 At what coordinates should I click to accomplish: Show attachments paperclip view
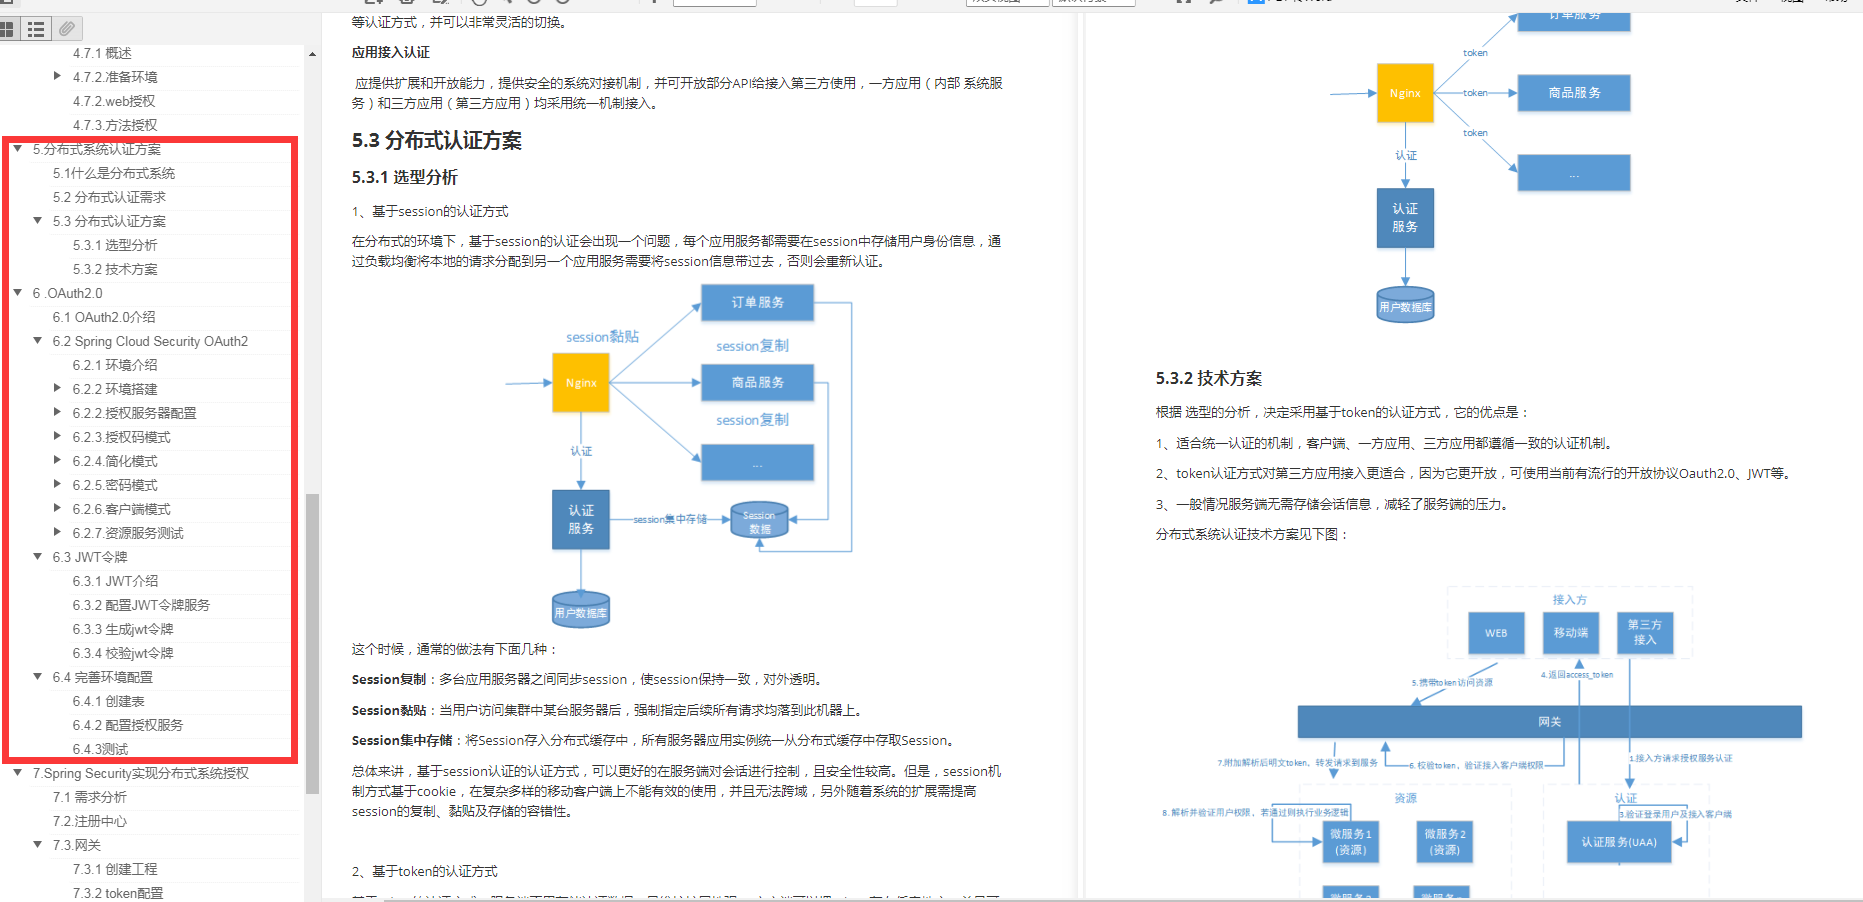[67, 29]
